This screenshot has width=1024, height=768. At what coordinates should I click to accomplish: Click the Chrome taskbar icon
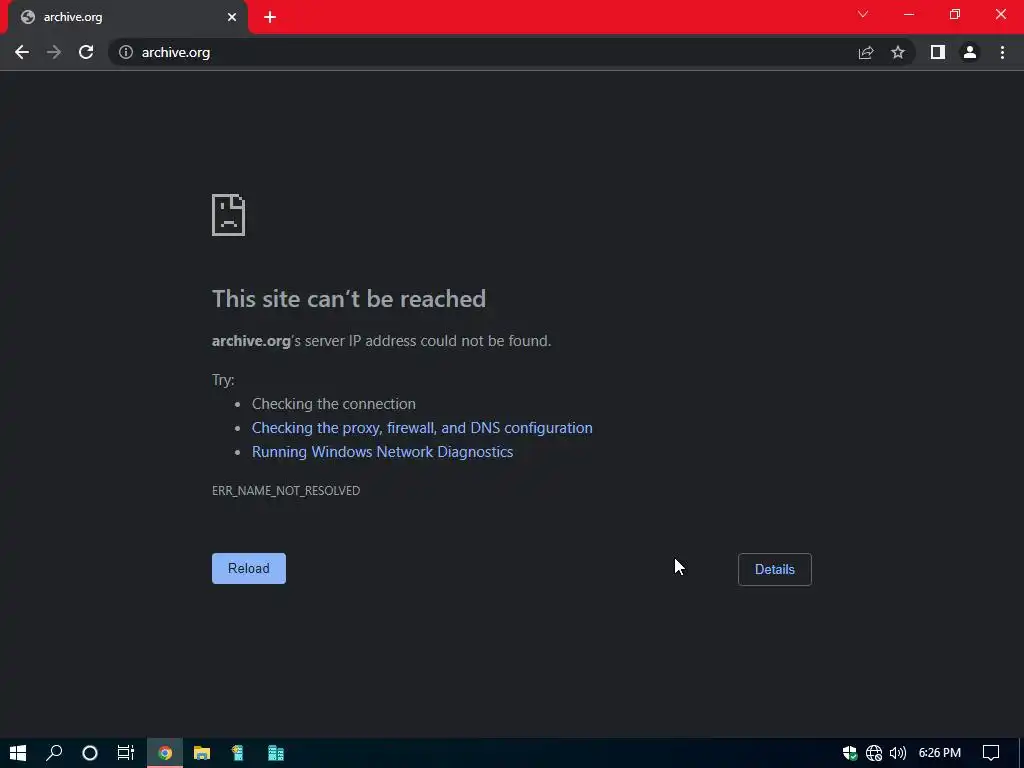pos(165,753)
